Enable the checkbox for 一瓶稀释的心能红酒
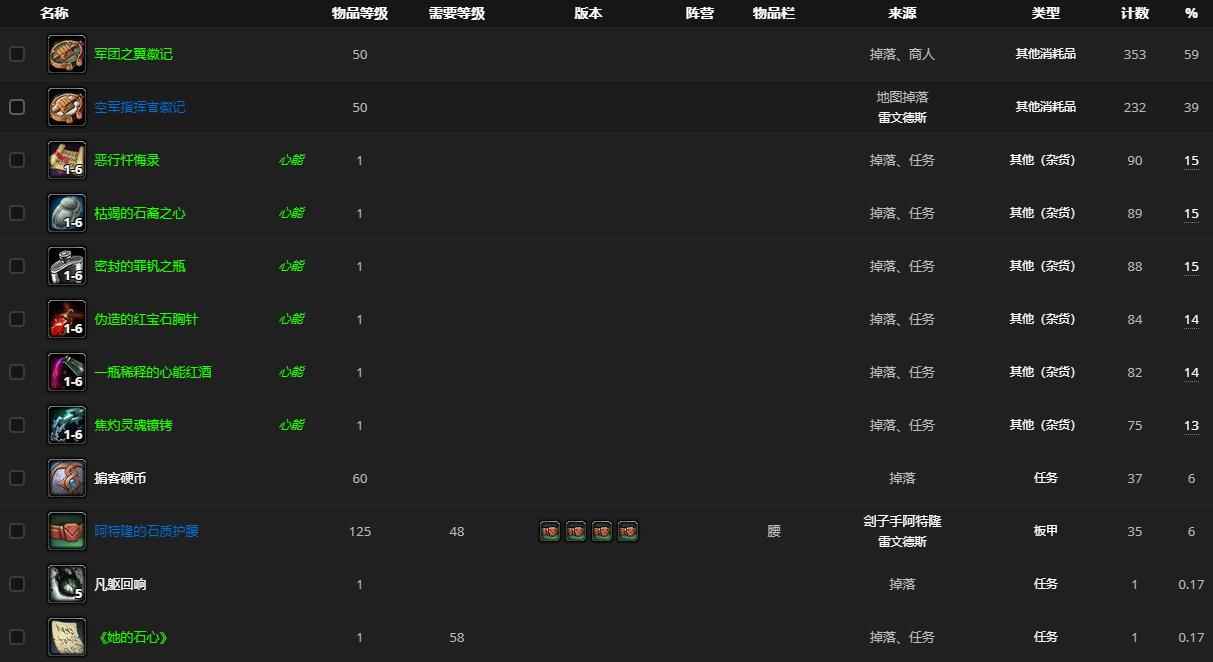This screenshot has width=1213, height=662. (x=17, y=372)
